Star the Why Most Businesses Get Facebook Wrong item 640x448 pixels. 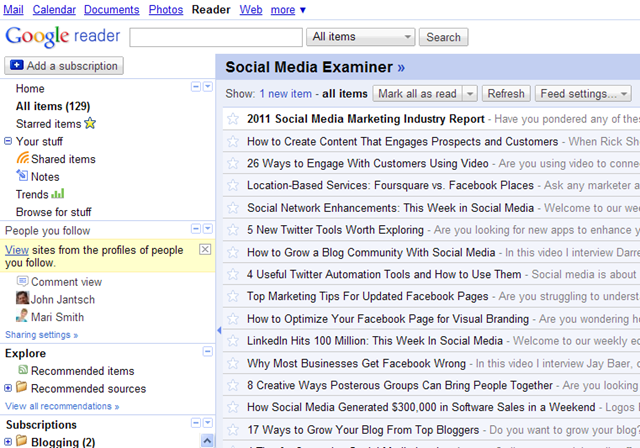[x=233, y=363]
